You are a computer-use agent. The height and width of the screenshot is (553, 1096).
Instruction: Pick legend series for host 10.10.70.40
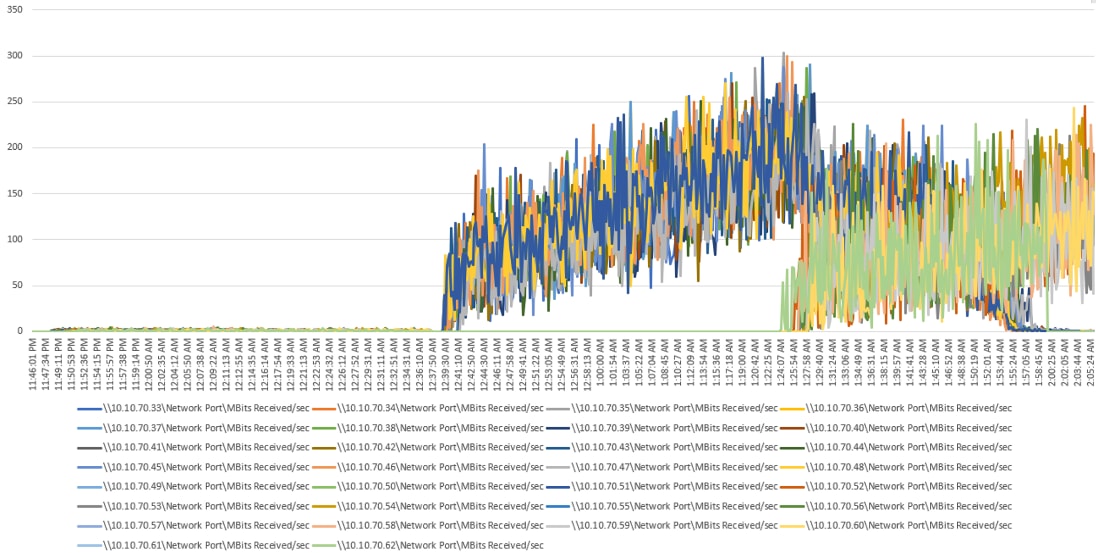point(897,427)
